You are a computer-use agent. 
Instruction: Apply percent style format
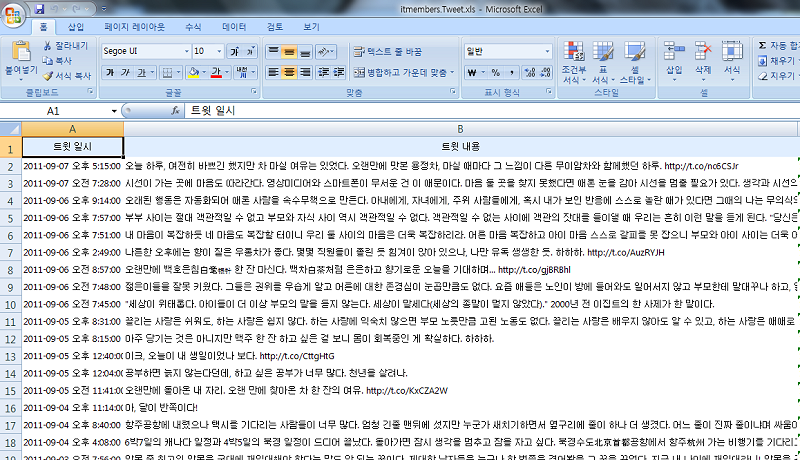tap(495, 73)
